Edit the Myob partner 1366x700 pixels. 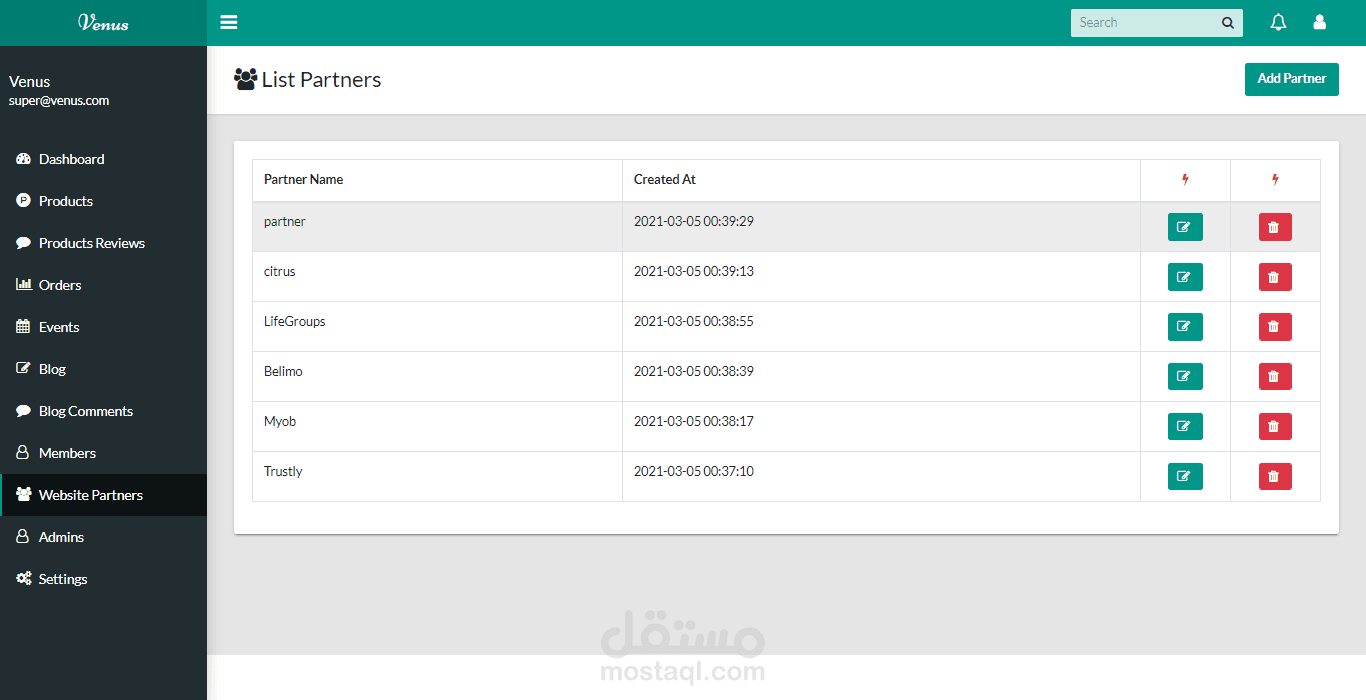(1185, 427)
